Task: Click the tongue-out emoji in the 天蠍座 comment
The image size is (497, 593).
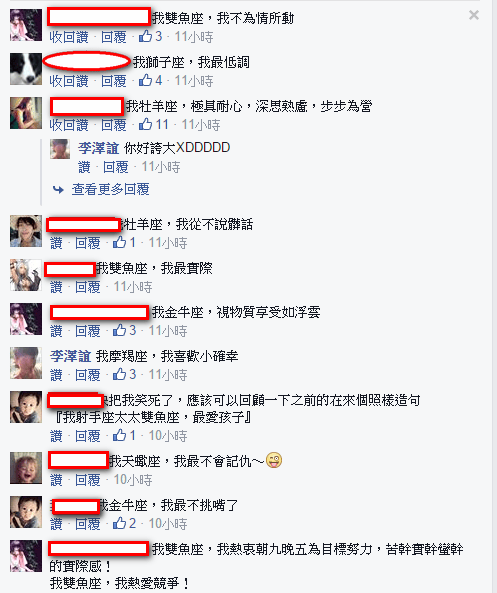Action: (x=274, y=461)
